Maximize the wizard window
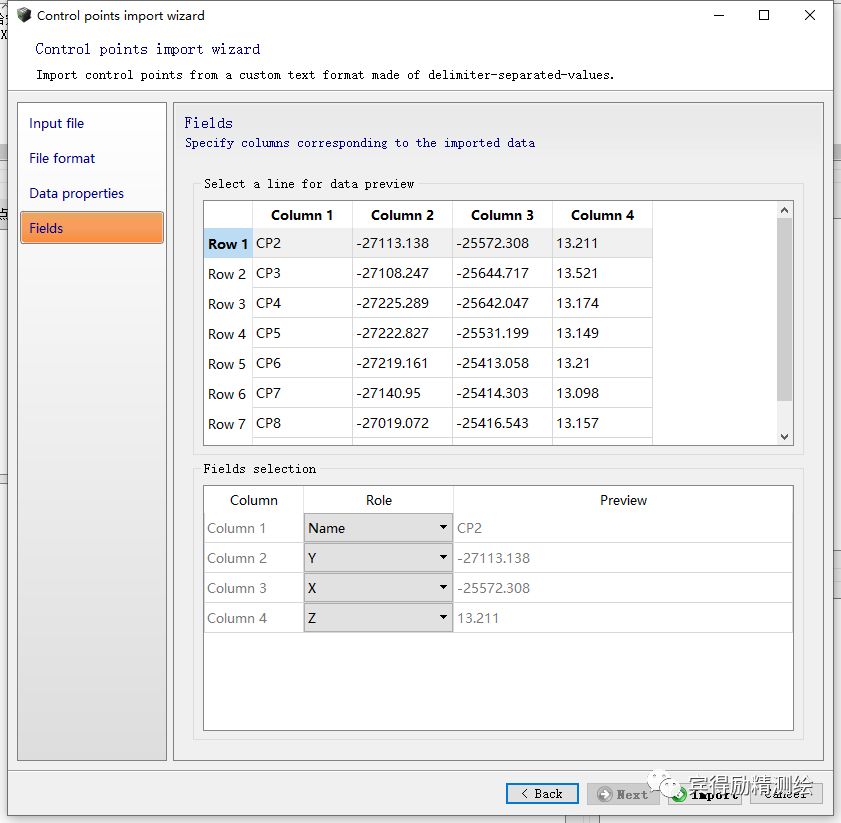Screen dimensions: 841x823 tap(764, 15)
